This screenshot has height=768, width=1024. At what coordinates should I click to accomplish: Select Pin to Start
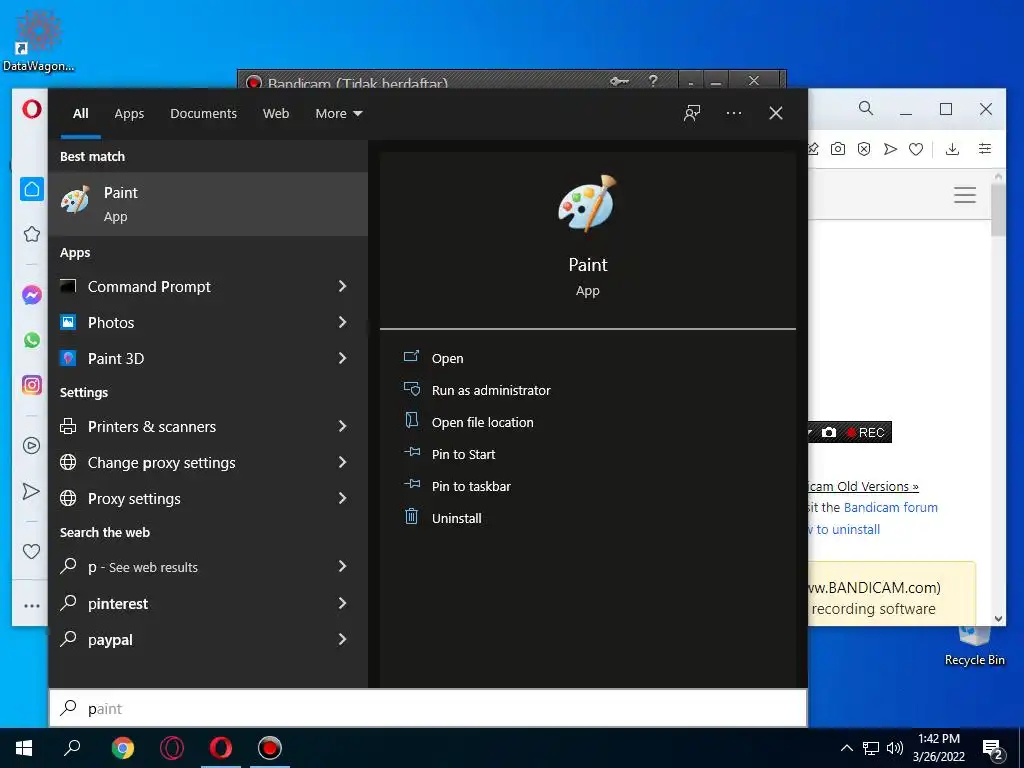click(x=463, y=455)
